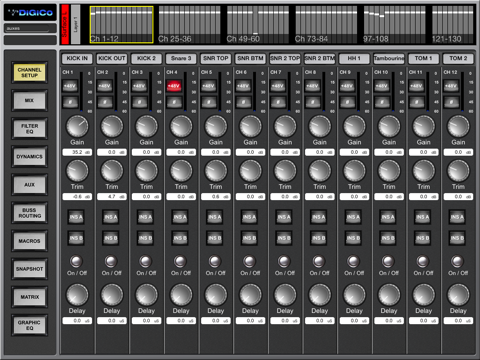Click the phase icon on CH 4
The width and height of the screenshot is (480, 360).
pyautogui.click(x=174, y=102)
